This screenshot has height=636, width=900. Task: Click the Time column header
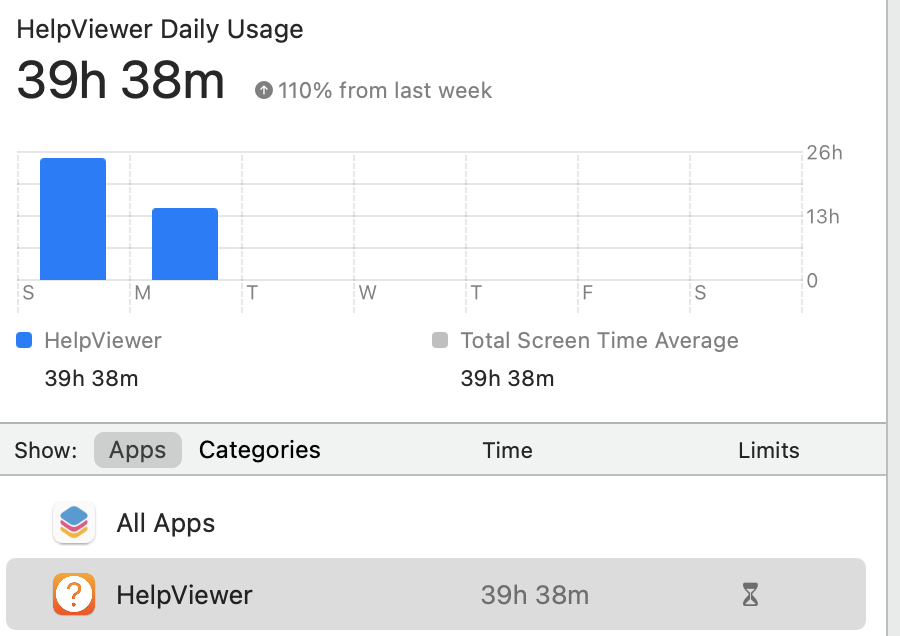click(x=507, y=450)
